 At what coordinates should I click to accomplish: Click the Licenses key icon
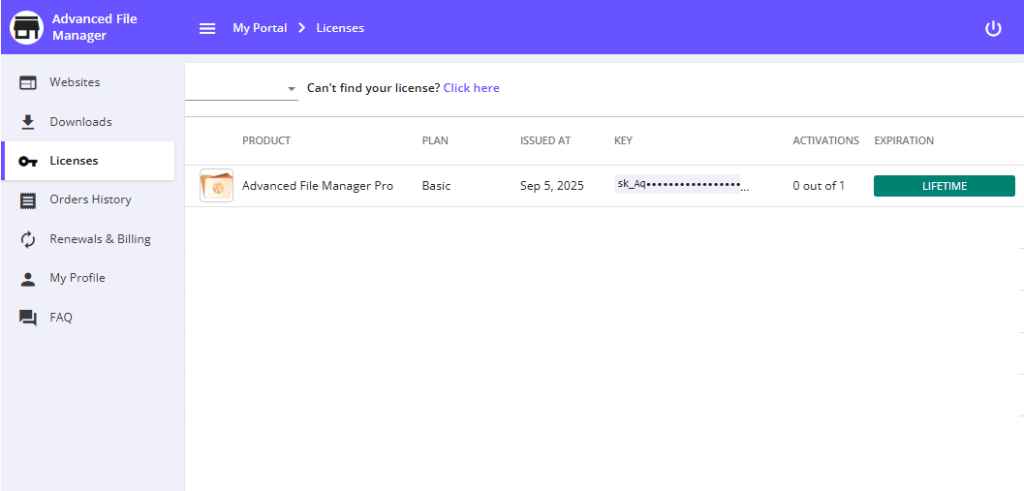pyautogui.click(x=27, y=161)
